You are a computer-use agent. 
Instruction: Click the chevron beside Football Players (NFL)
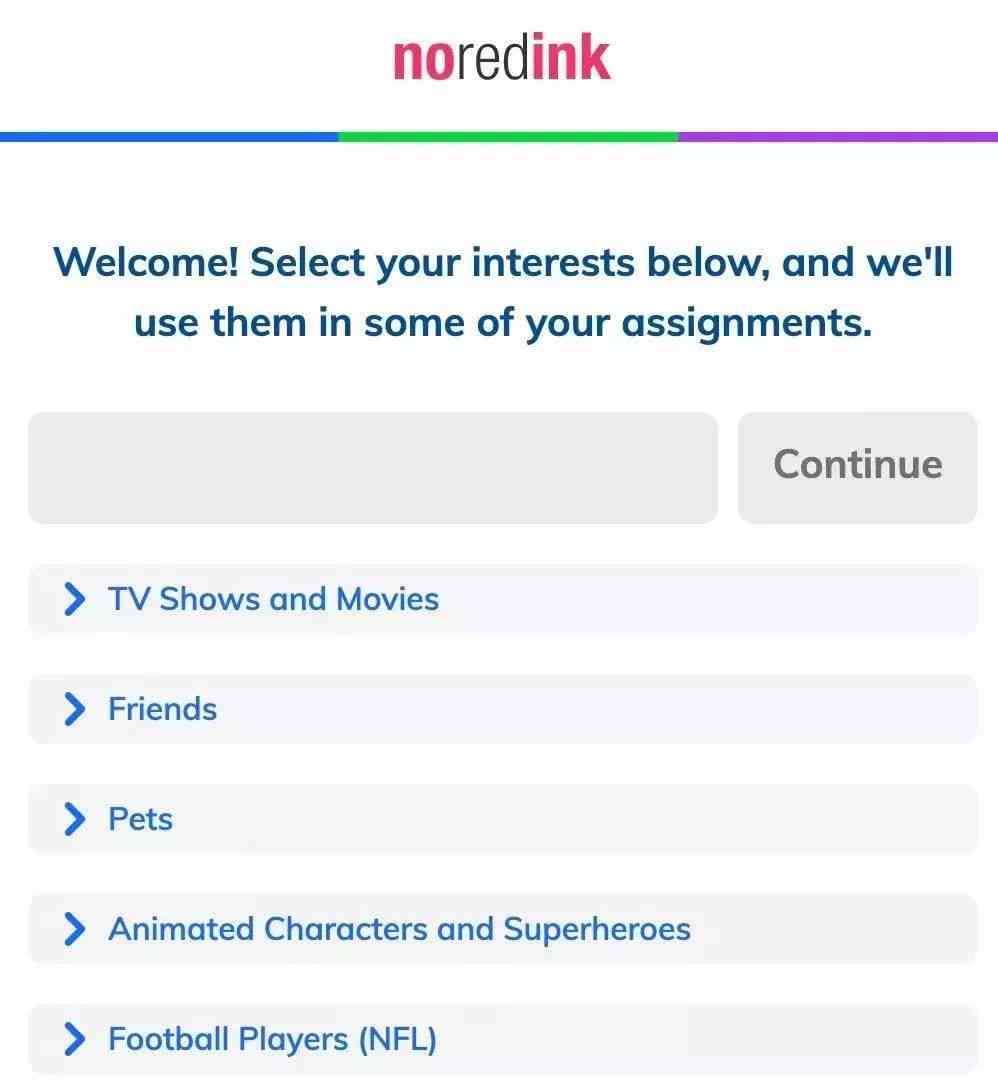[75, 1039]
